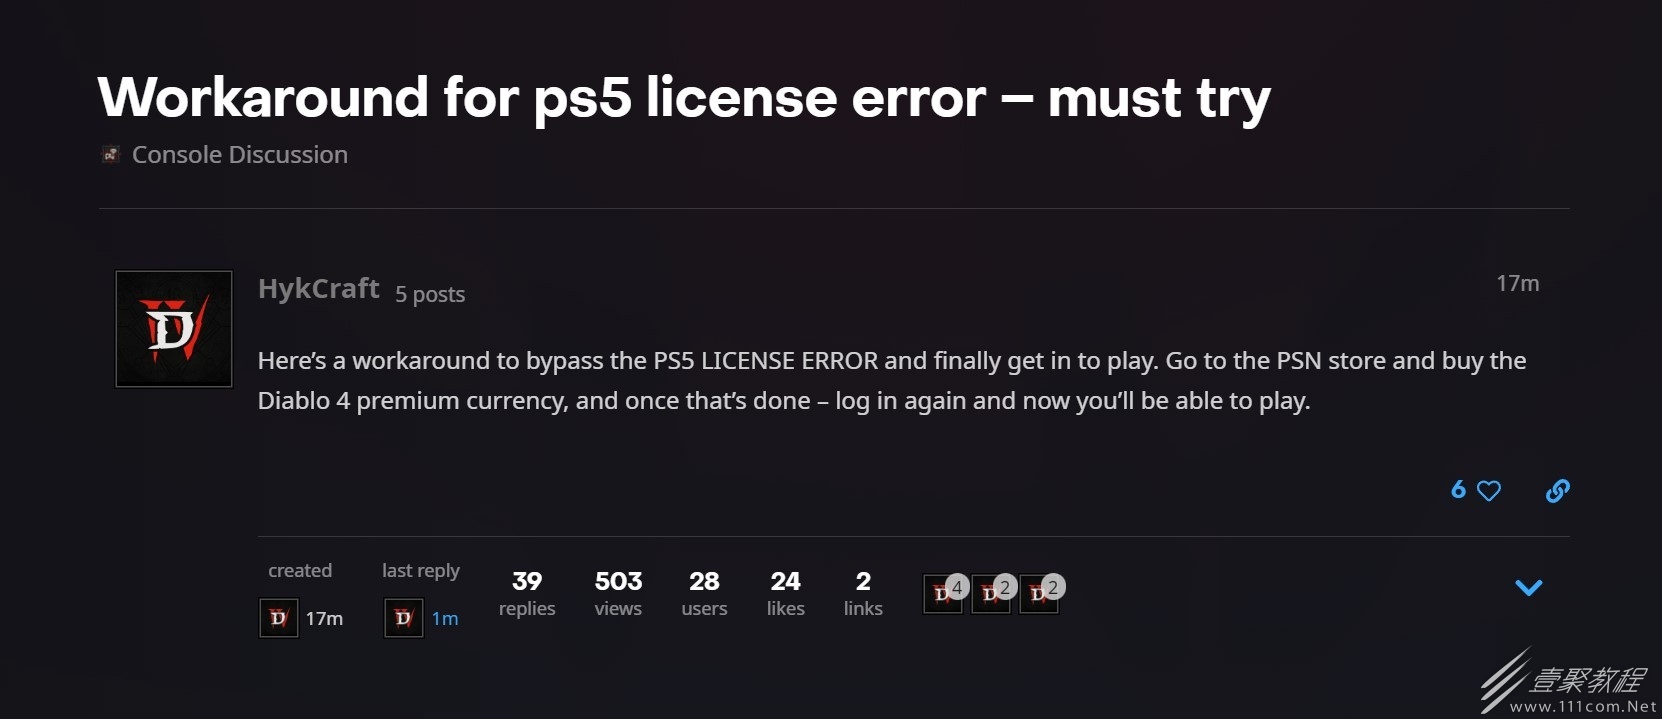Select frequent poster avatar with badge 4
This screenshot has width=1662, height=719.
943,593
